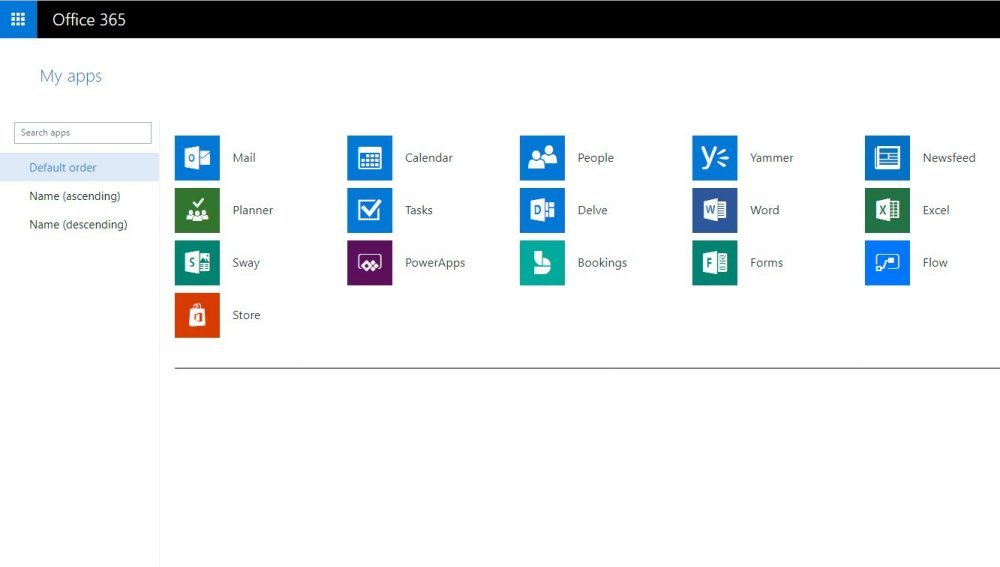
Task: Open the Store shopping bag icon
Action: (x=197, y=315)
